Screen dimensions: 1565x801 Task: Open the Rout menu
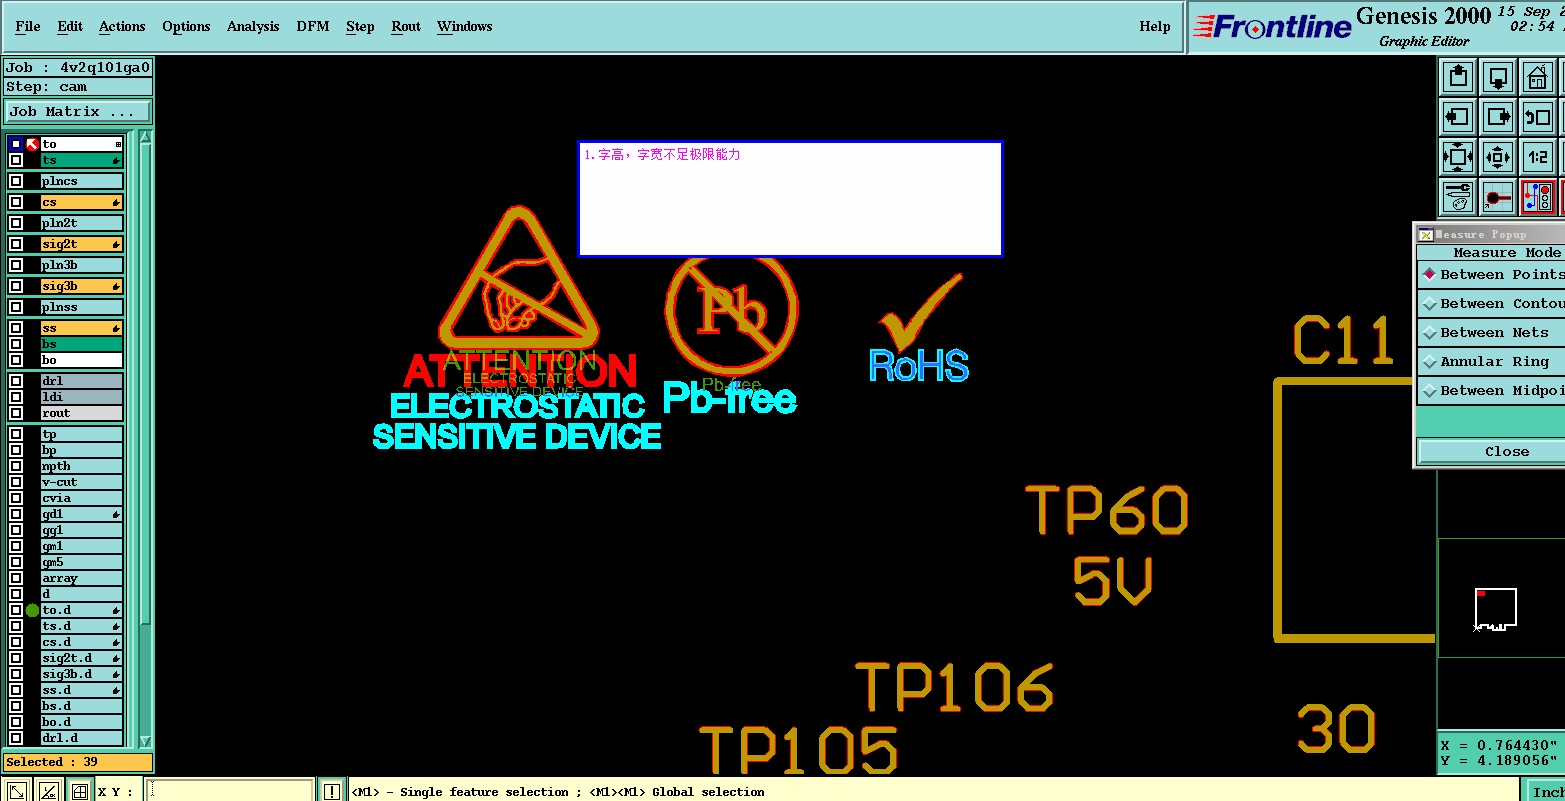[406, 26]
